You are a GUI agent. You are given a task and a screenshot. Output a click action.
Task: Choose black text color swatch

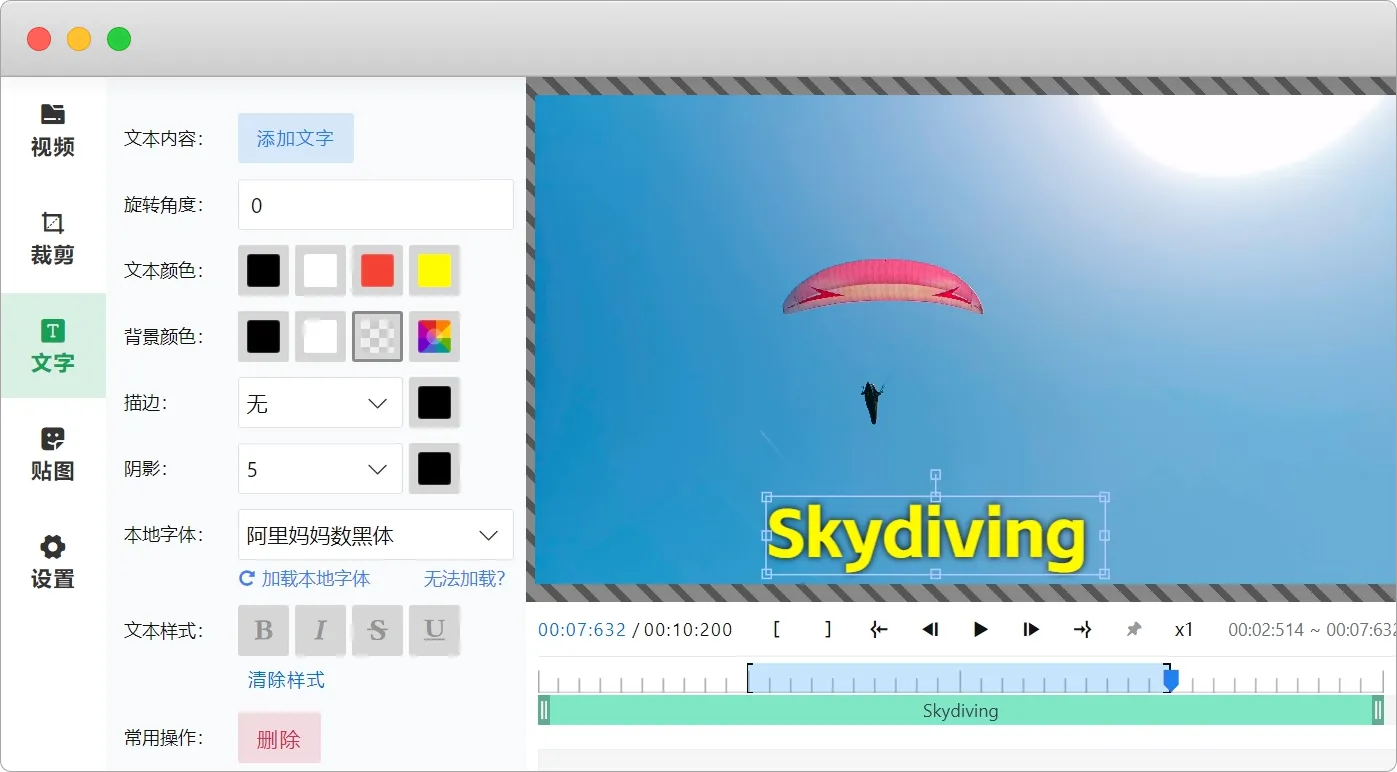264,270
